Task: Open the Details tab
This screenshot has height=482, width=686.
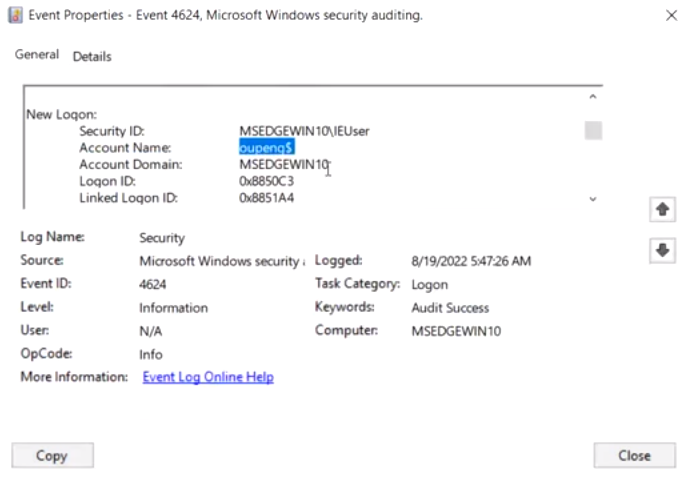Action: [x=92, y=56]
